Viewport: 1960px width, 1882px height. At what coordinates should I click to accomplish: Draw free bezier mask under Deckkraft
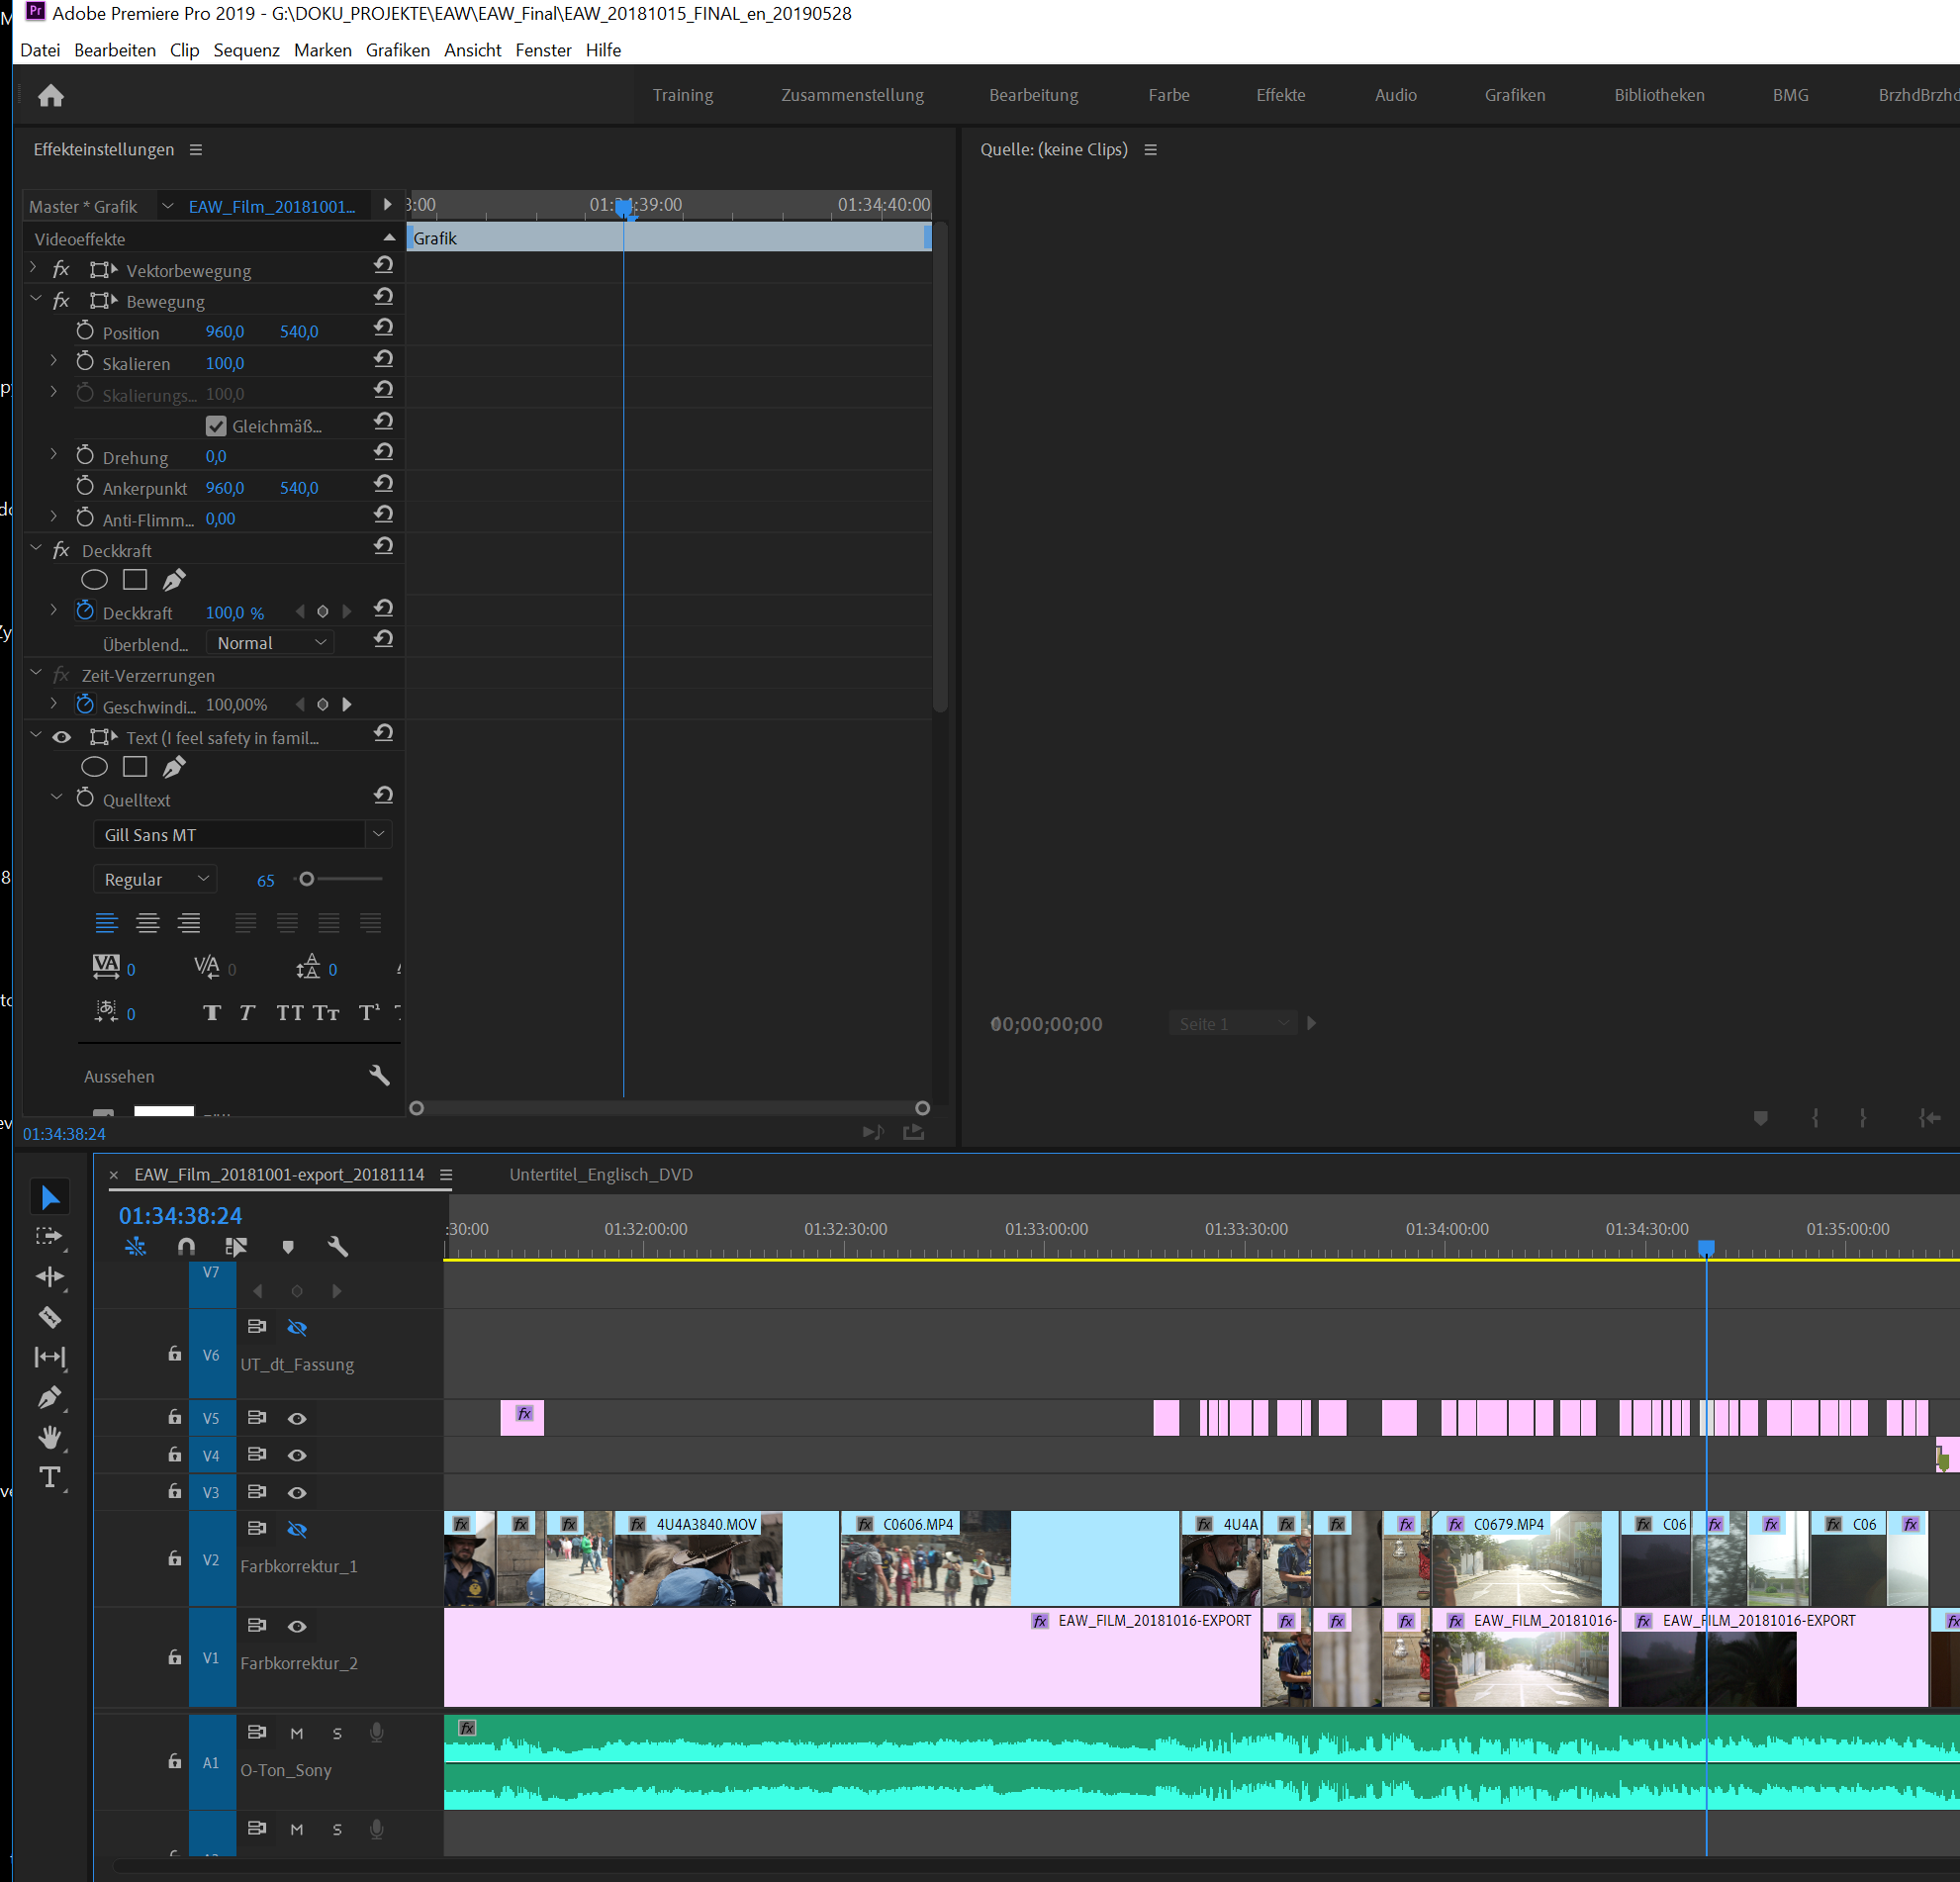(174, 579)
